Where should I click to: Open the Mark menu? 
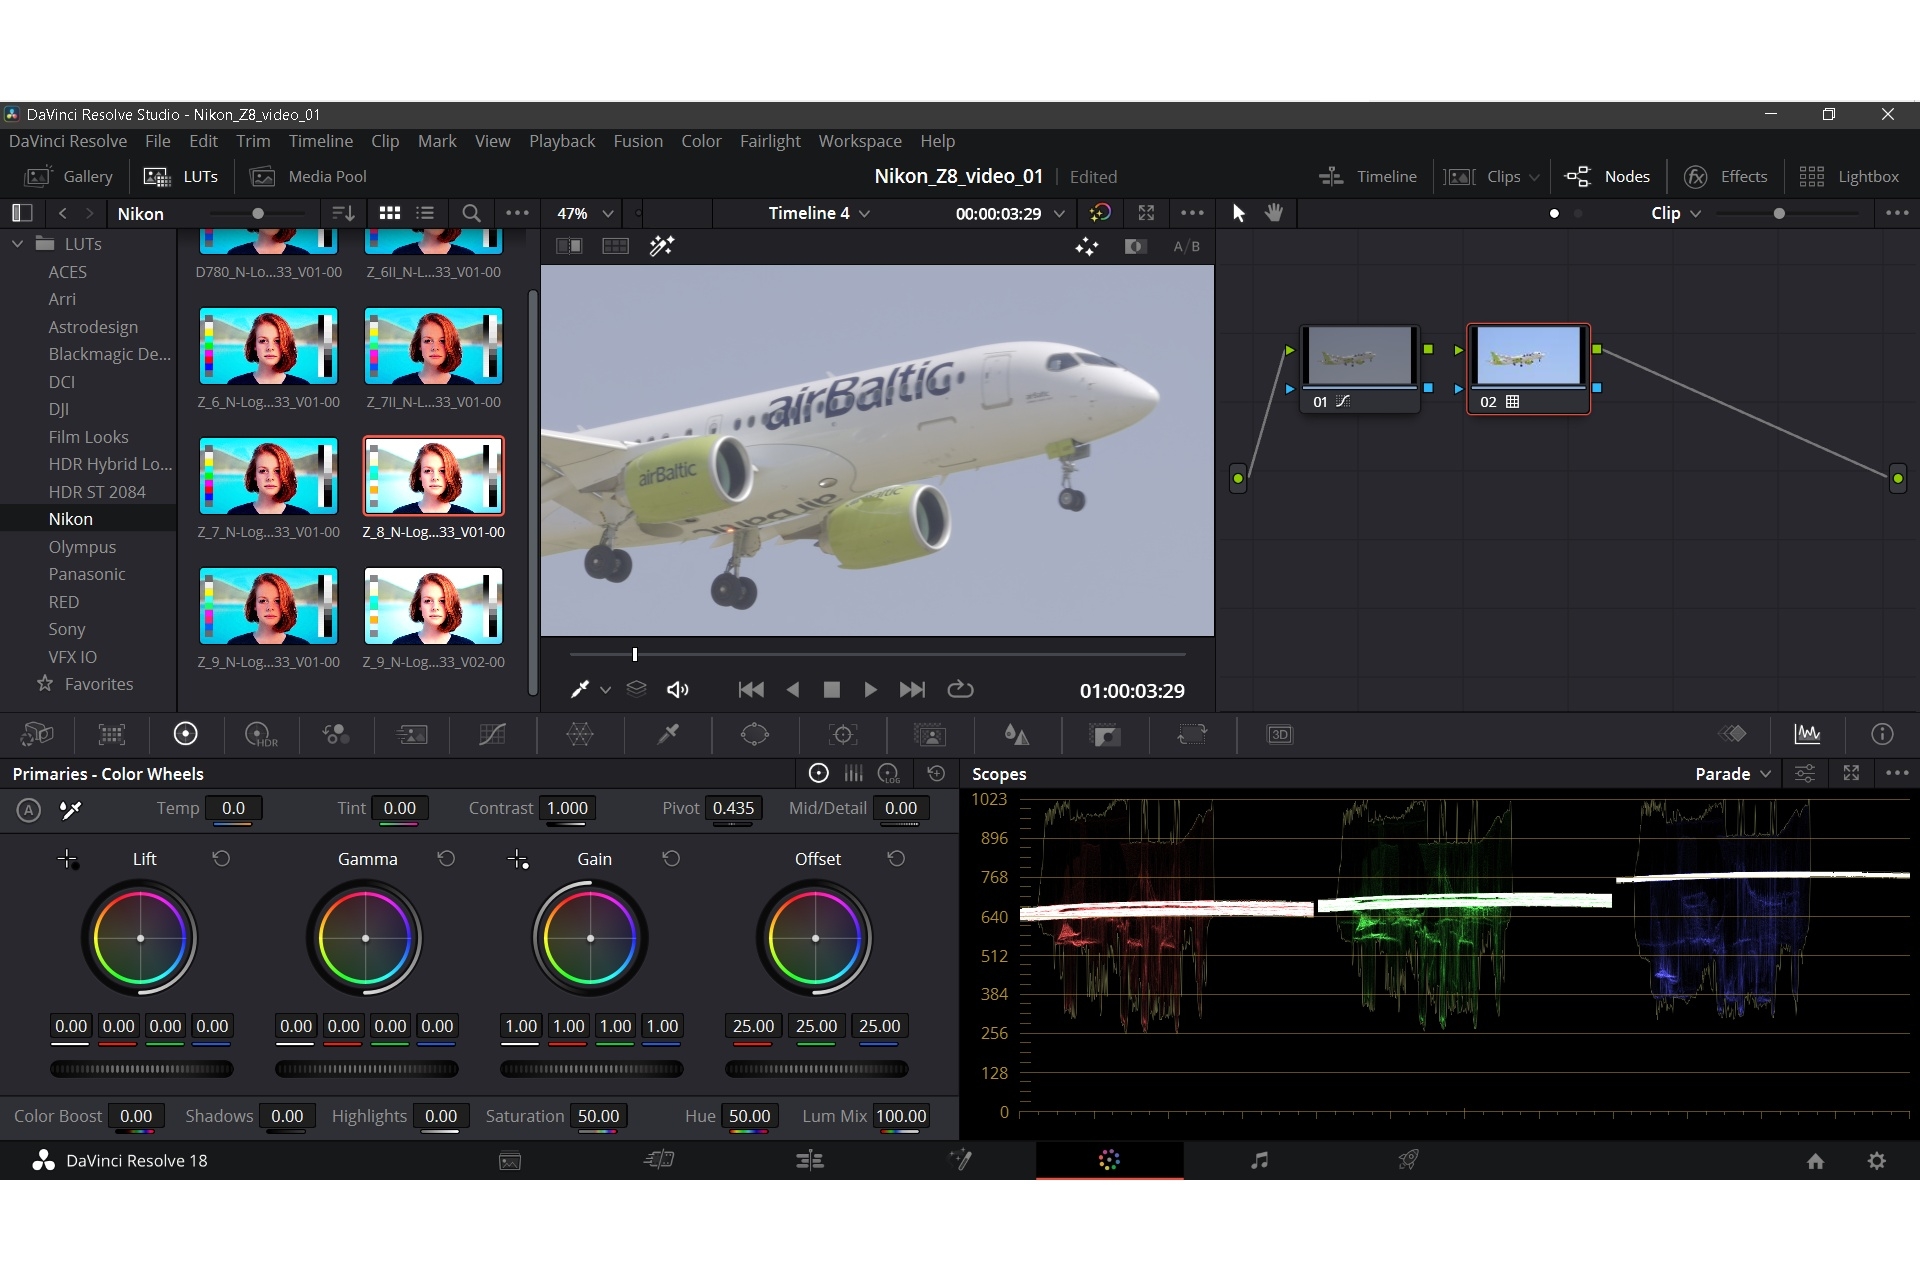[x=437, y=141]
